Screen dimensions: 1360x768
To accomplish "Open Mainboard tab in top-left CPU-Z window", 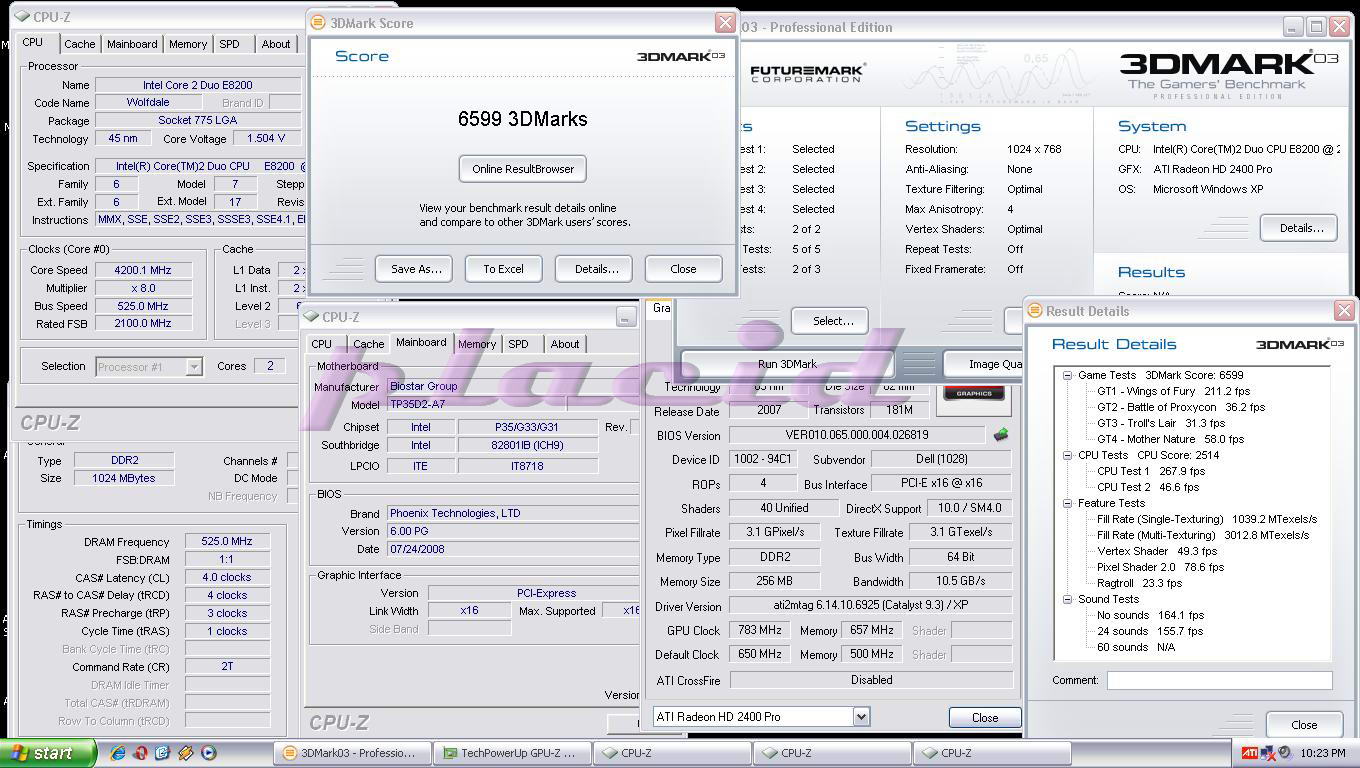I will (132, 44).
